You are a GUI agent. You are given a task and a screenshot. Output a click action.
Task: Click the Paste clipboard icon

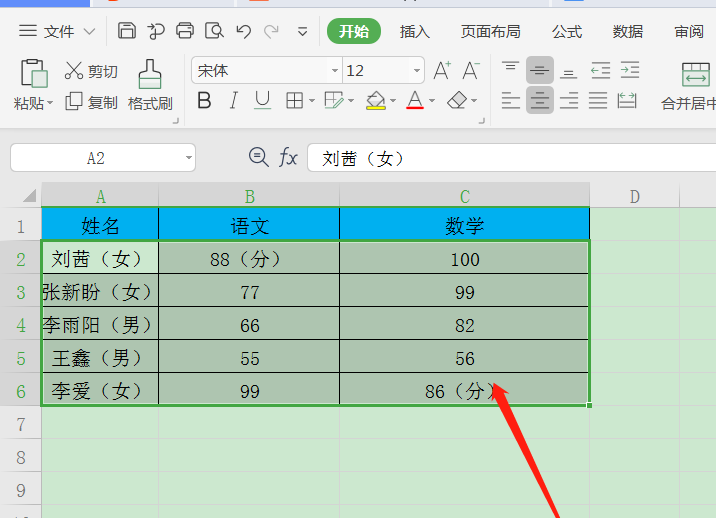[x=34, y=73]
